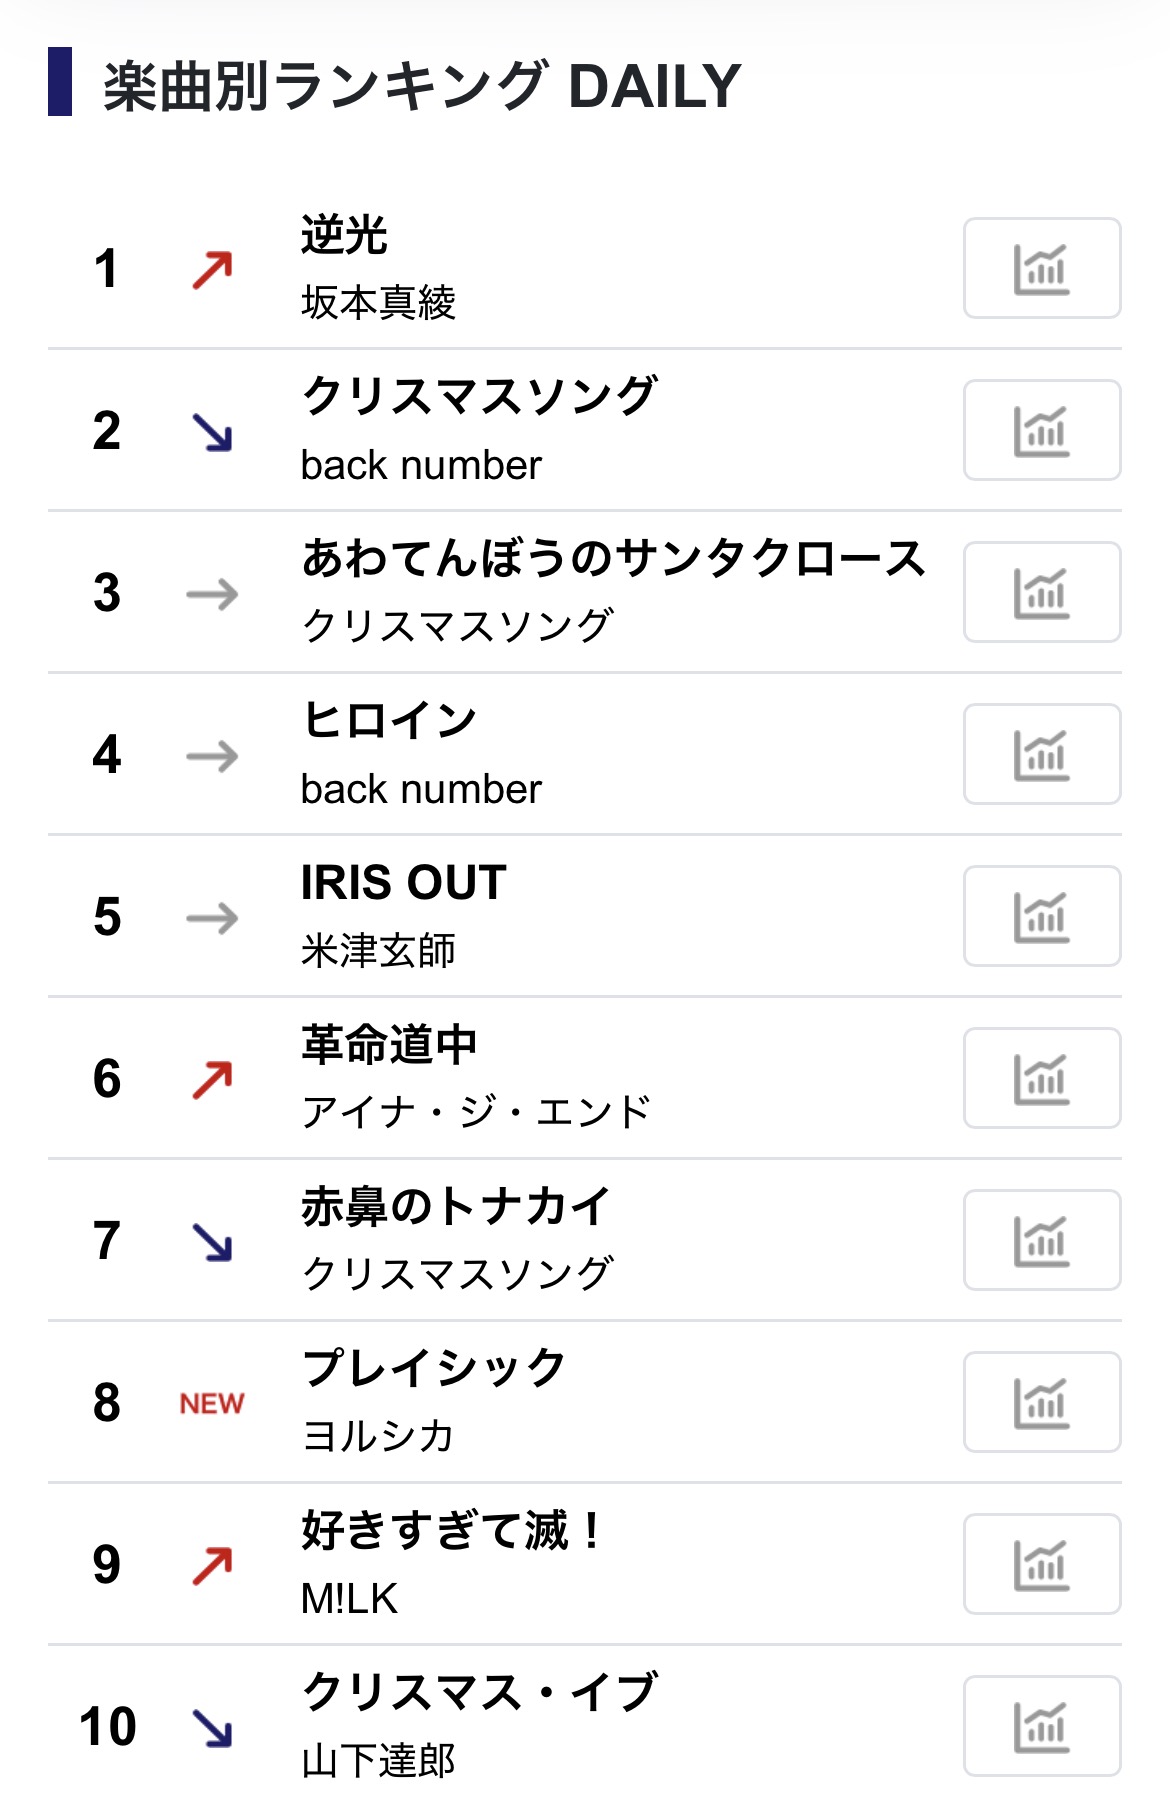Open chart icon for 逆光
1170x1804 pixels.
(1041, 268)
